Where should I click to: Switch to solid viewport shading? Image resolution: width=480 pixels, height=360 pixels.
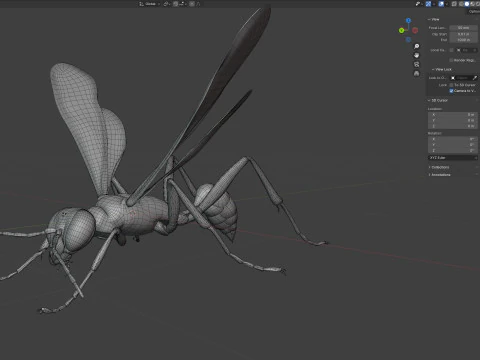point(467,4)
